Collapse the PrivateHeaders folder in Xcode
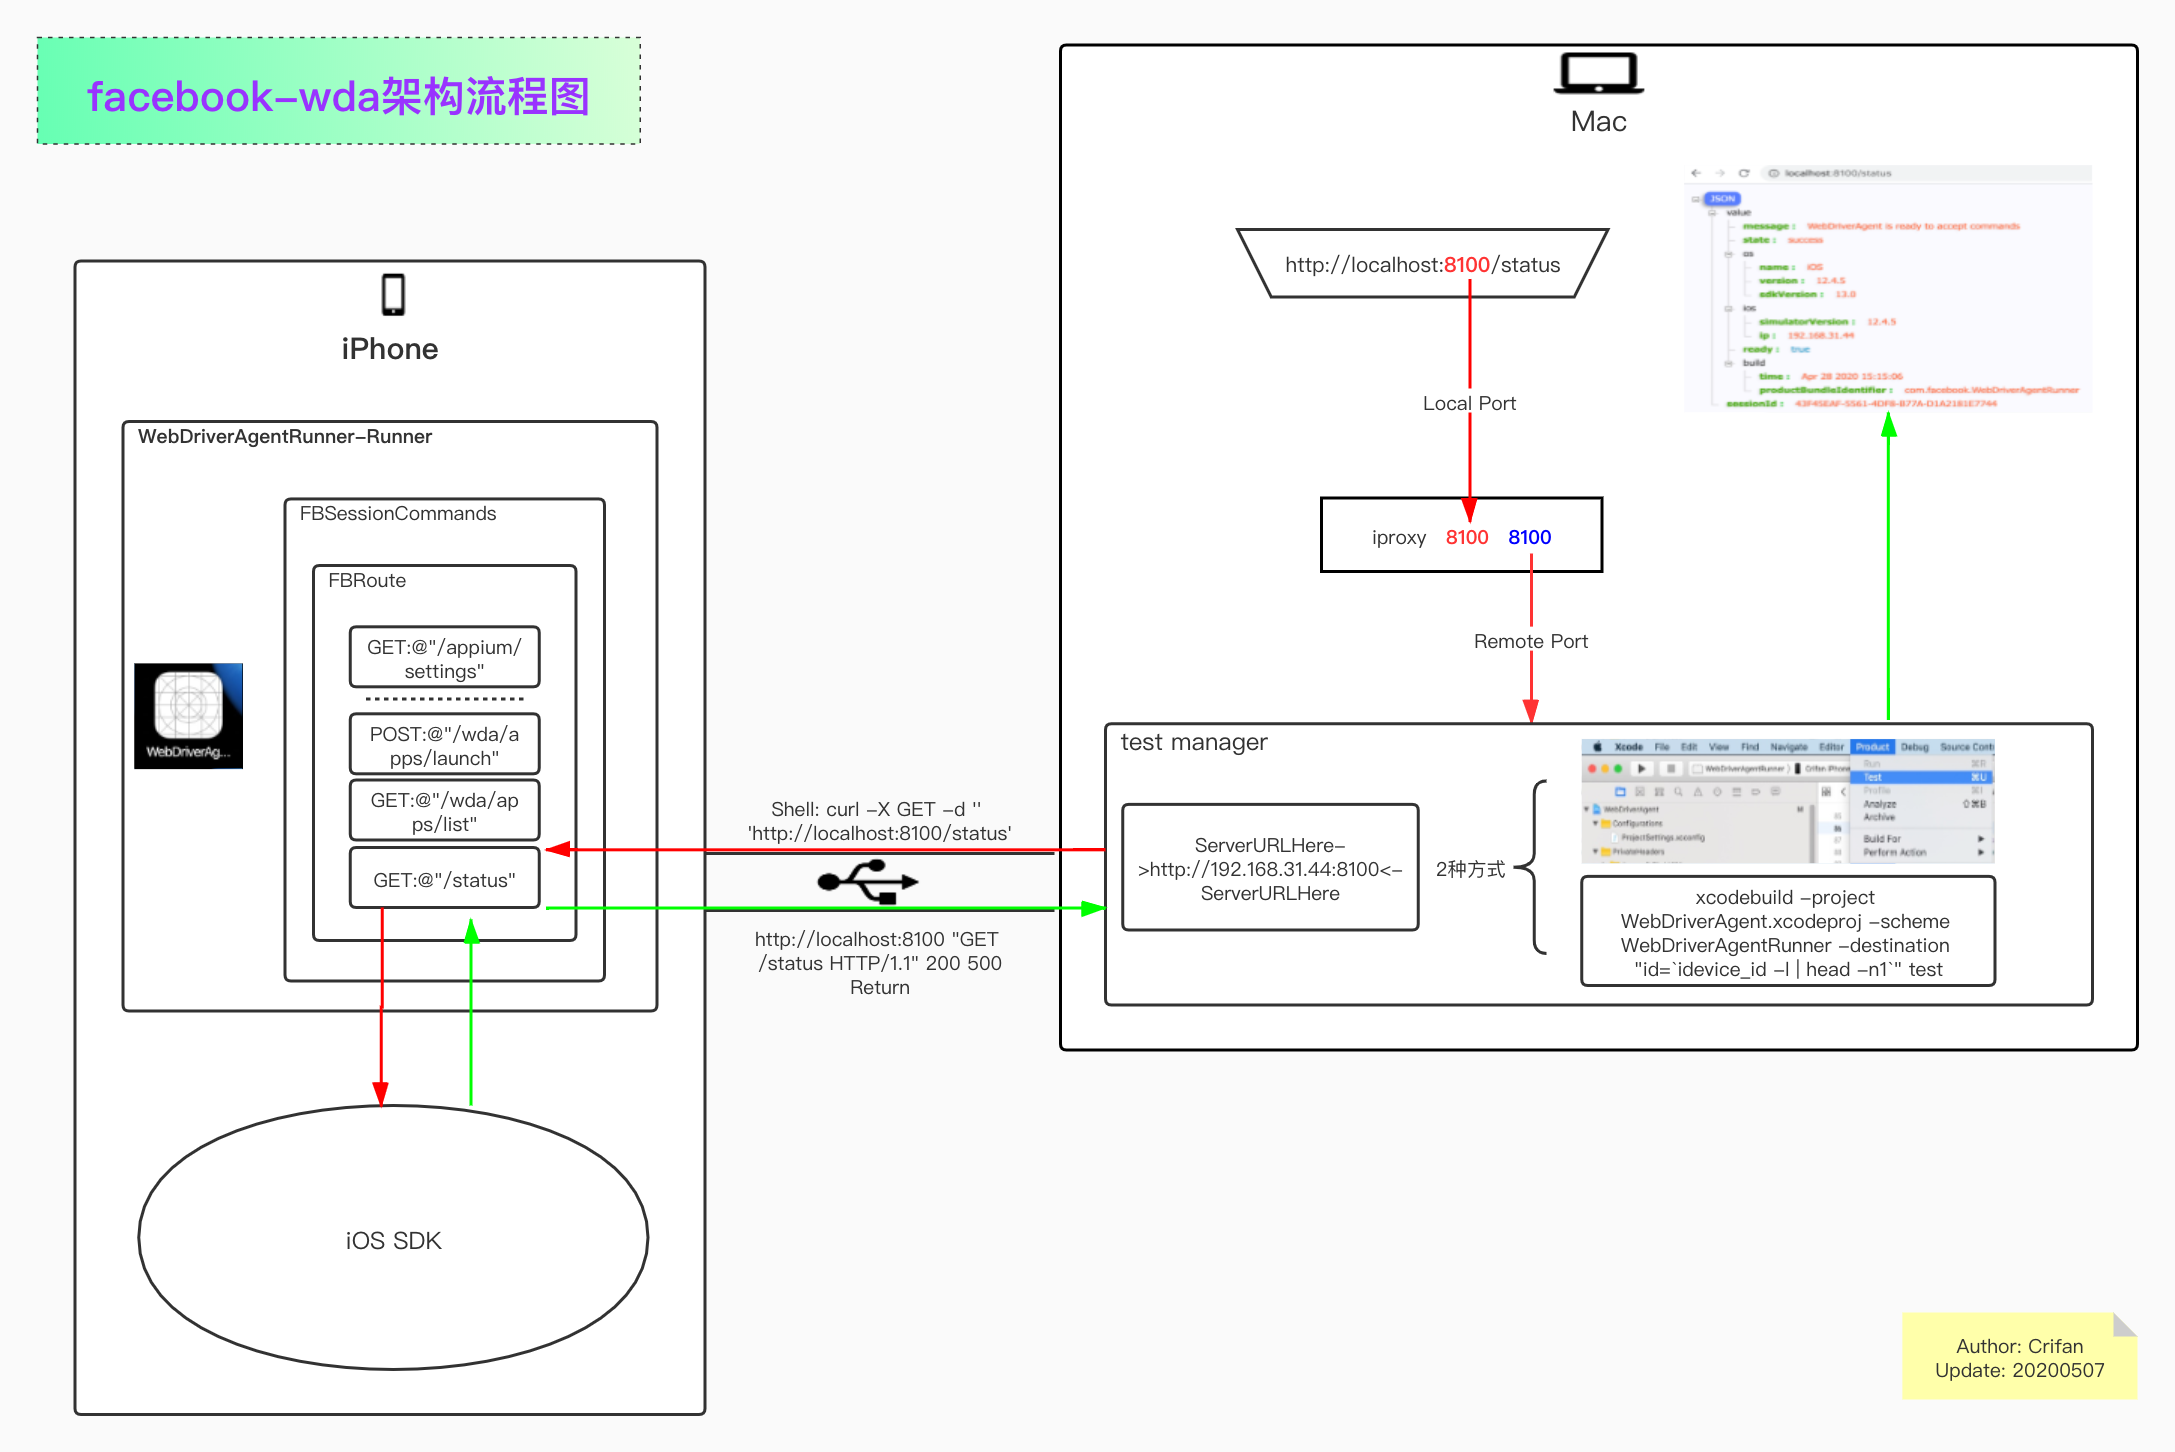This screenshot has height=1452, width=2175. tap(1595, 851)
